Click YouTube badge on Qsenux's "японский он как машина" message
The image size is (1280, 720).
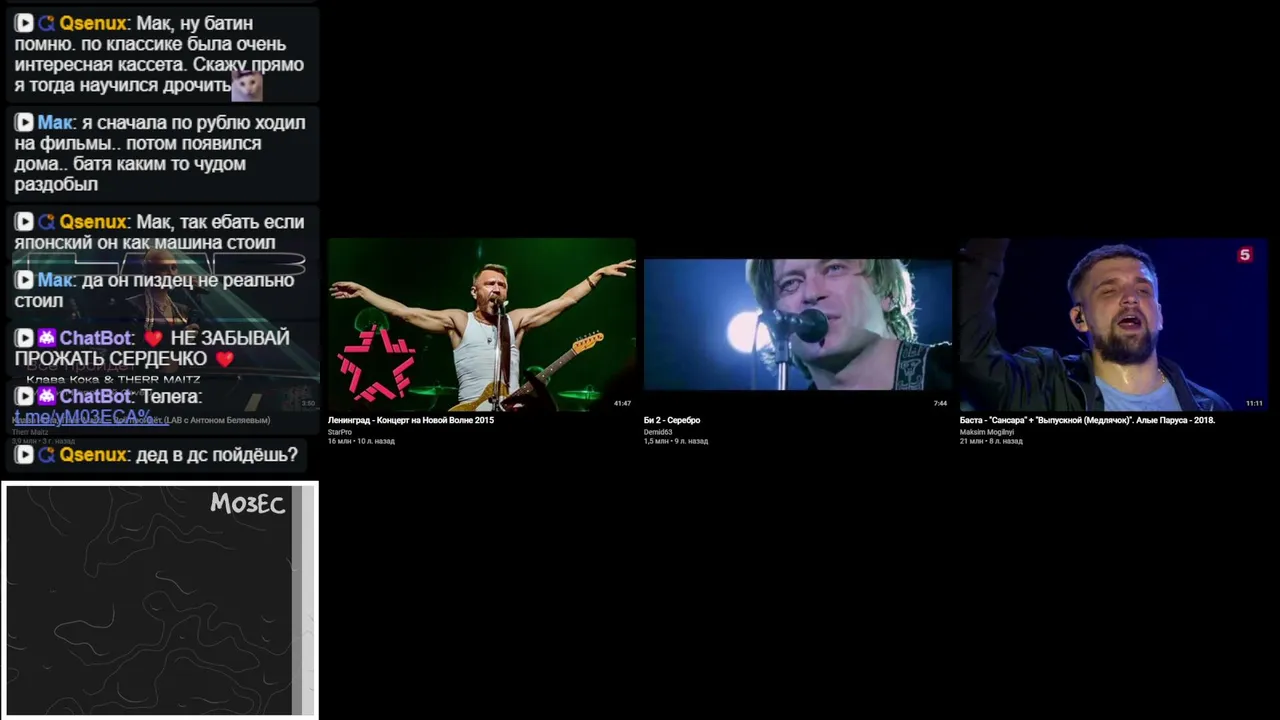click(24, 222)
